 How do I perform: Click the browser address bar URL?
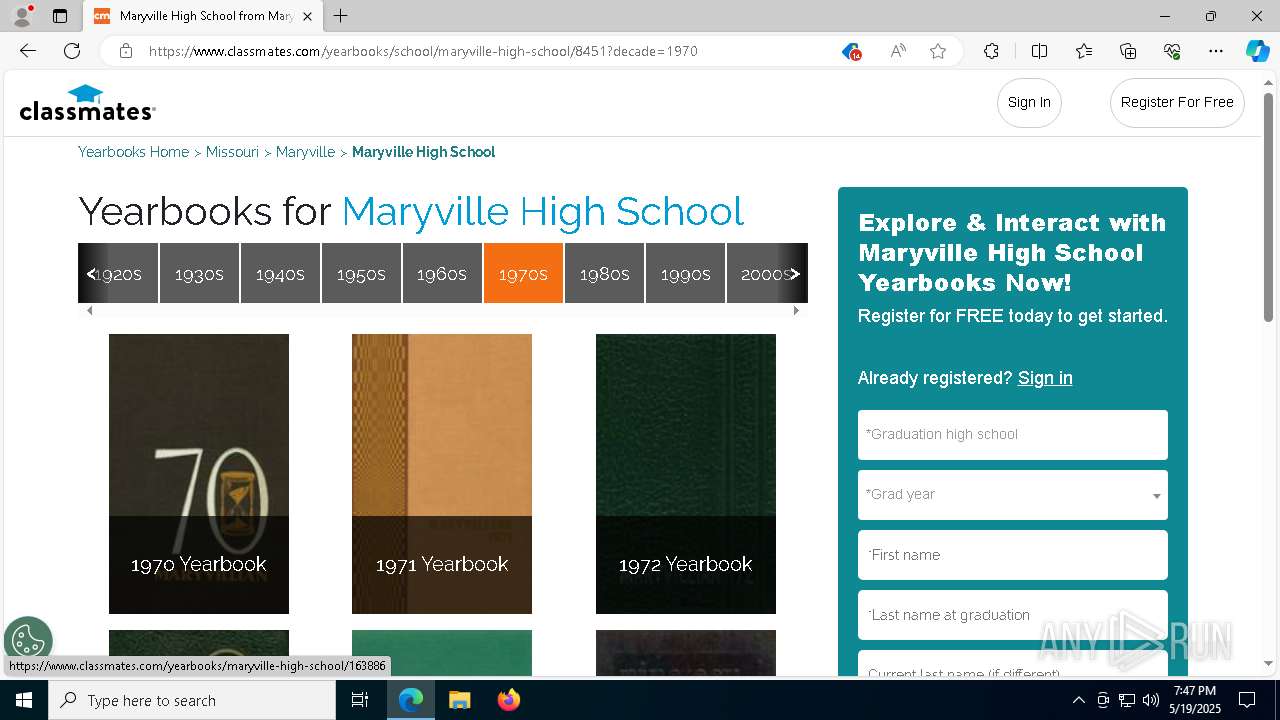(x=423, y=51)
